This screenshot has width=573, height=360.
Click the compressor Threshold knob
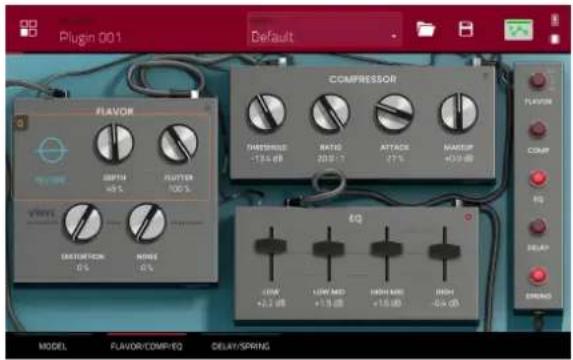pos(267,113)
